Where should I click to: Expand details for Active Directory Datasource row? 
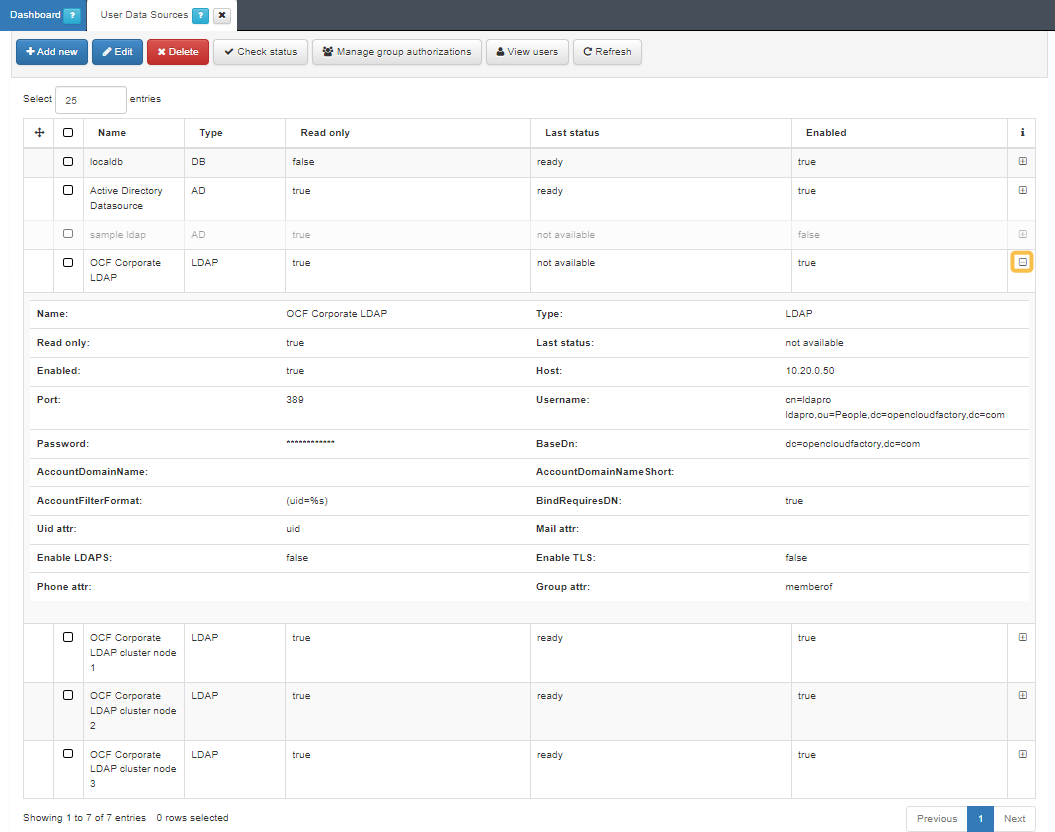pyautogui.click(x=1022, y=190)
